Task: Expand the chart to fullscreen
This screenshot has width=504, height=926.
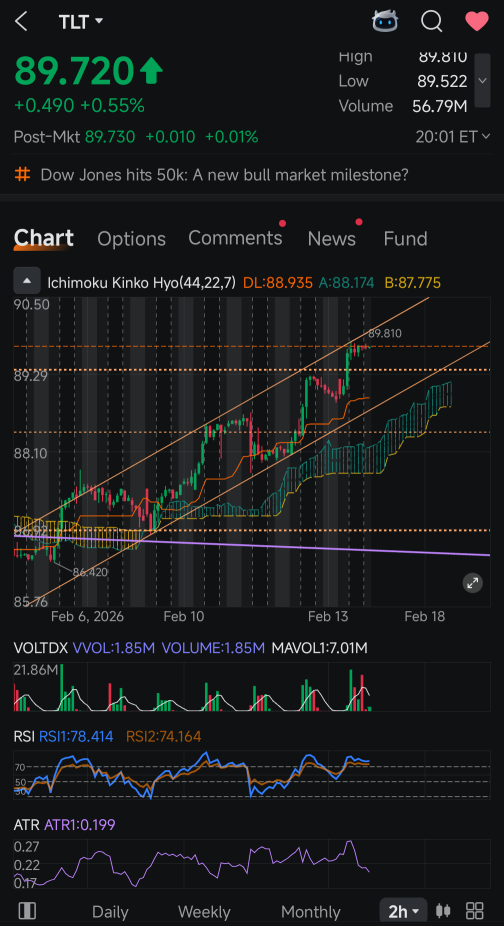Action: (x=472, y=583)
